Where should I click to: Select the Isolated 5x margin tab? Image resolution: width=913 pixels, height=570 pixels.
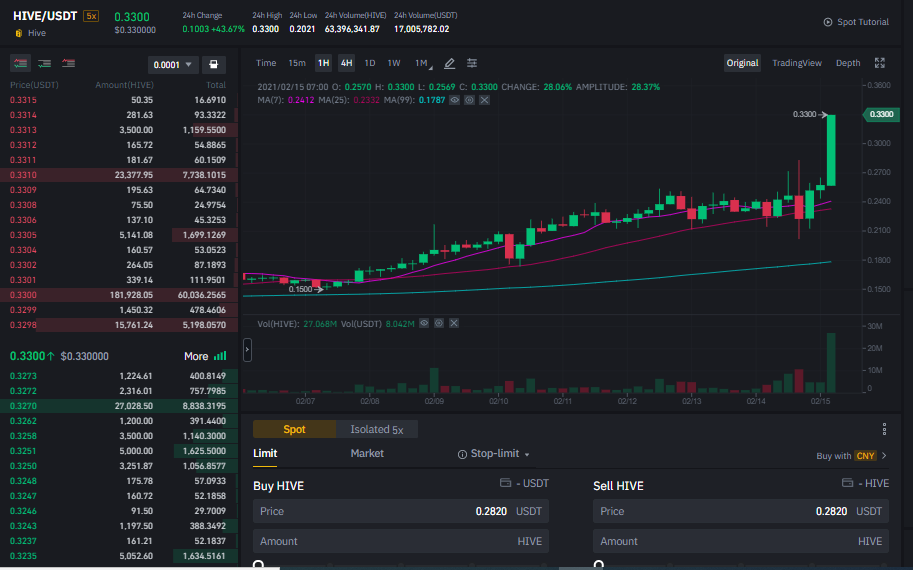coord(377,429)
